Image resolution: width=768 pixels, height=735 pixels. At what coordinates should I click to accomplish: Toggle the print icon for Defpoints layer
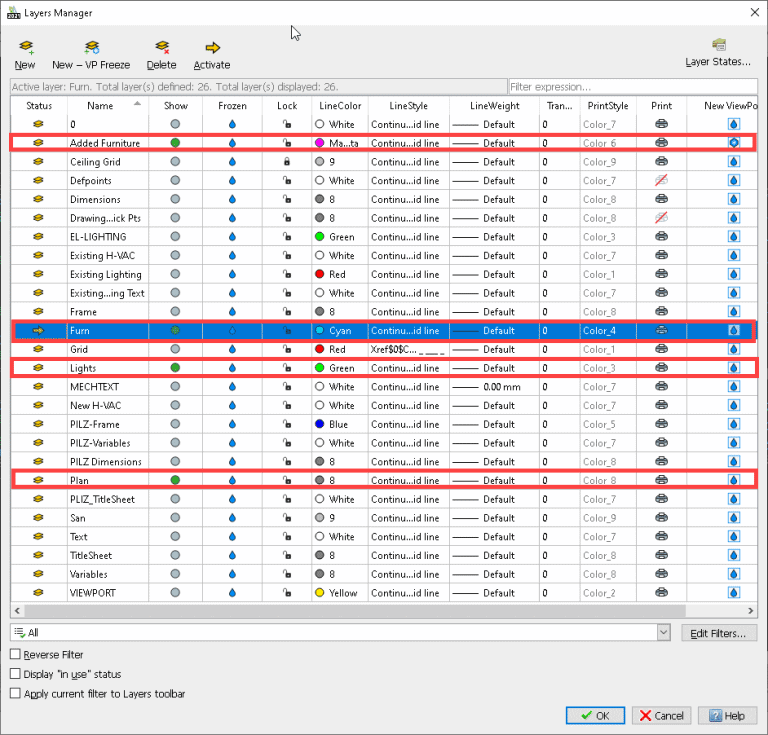(x=661, y=181)
